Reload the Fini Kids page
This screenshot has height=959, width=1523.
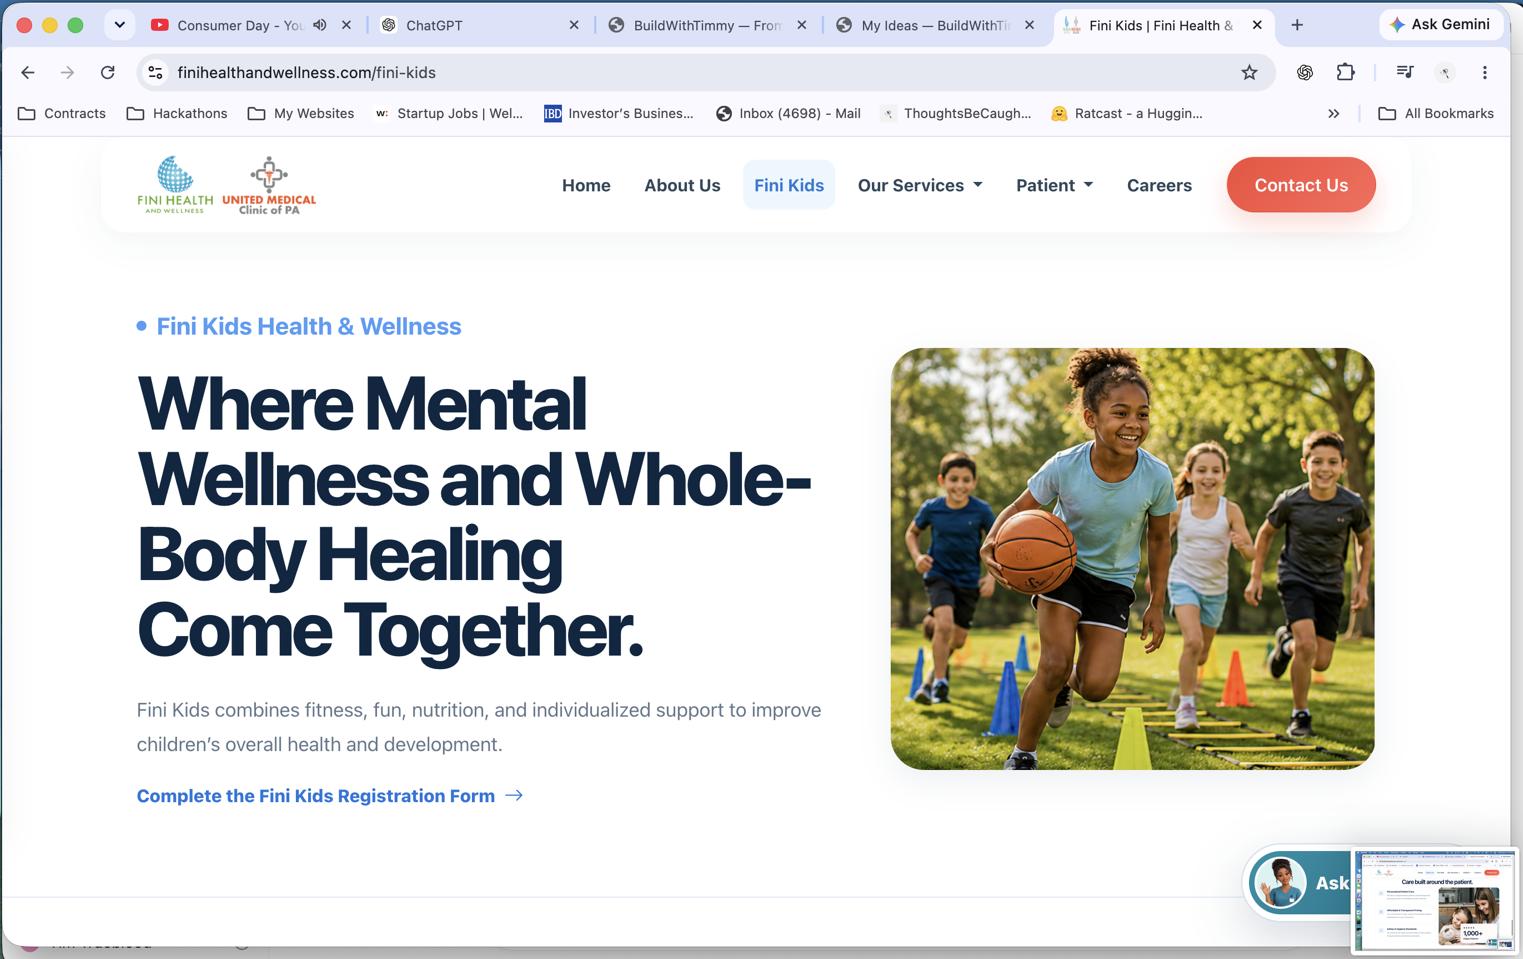point(108,72)
